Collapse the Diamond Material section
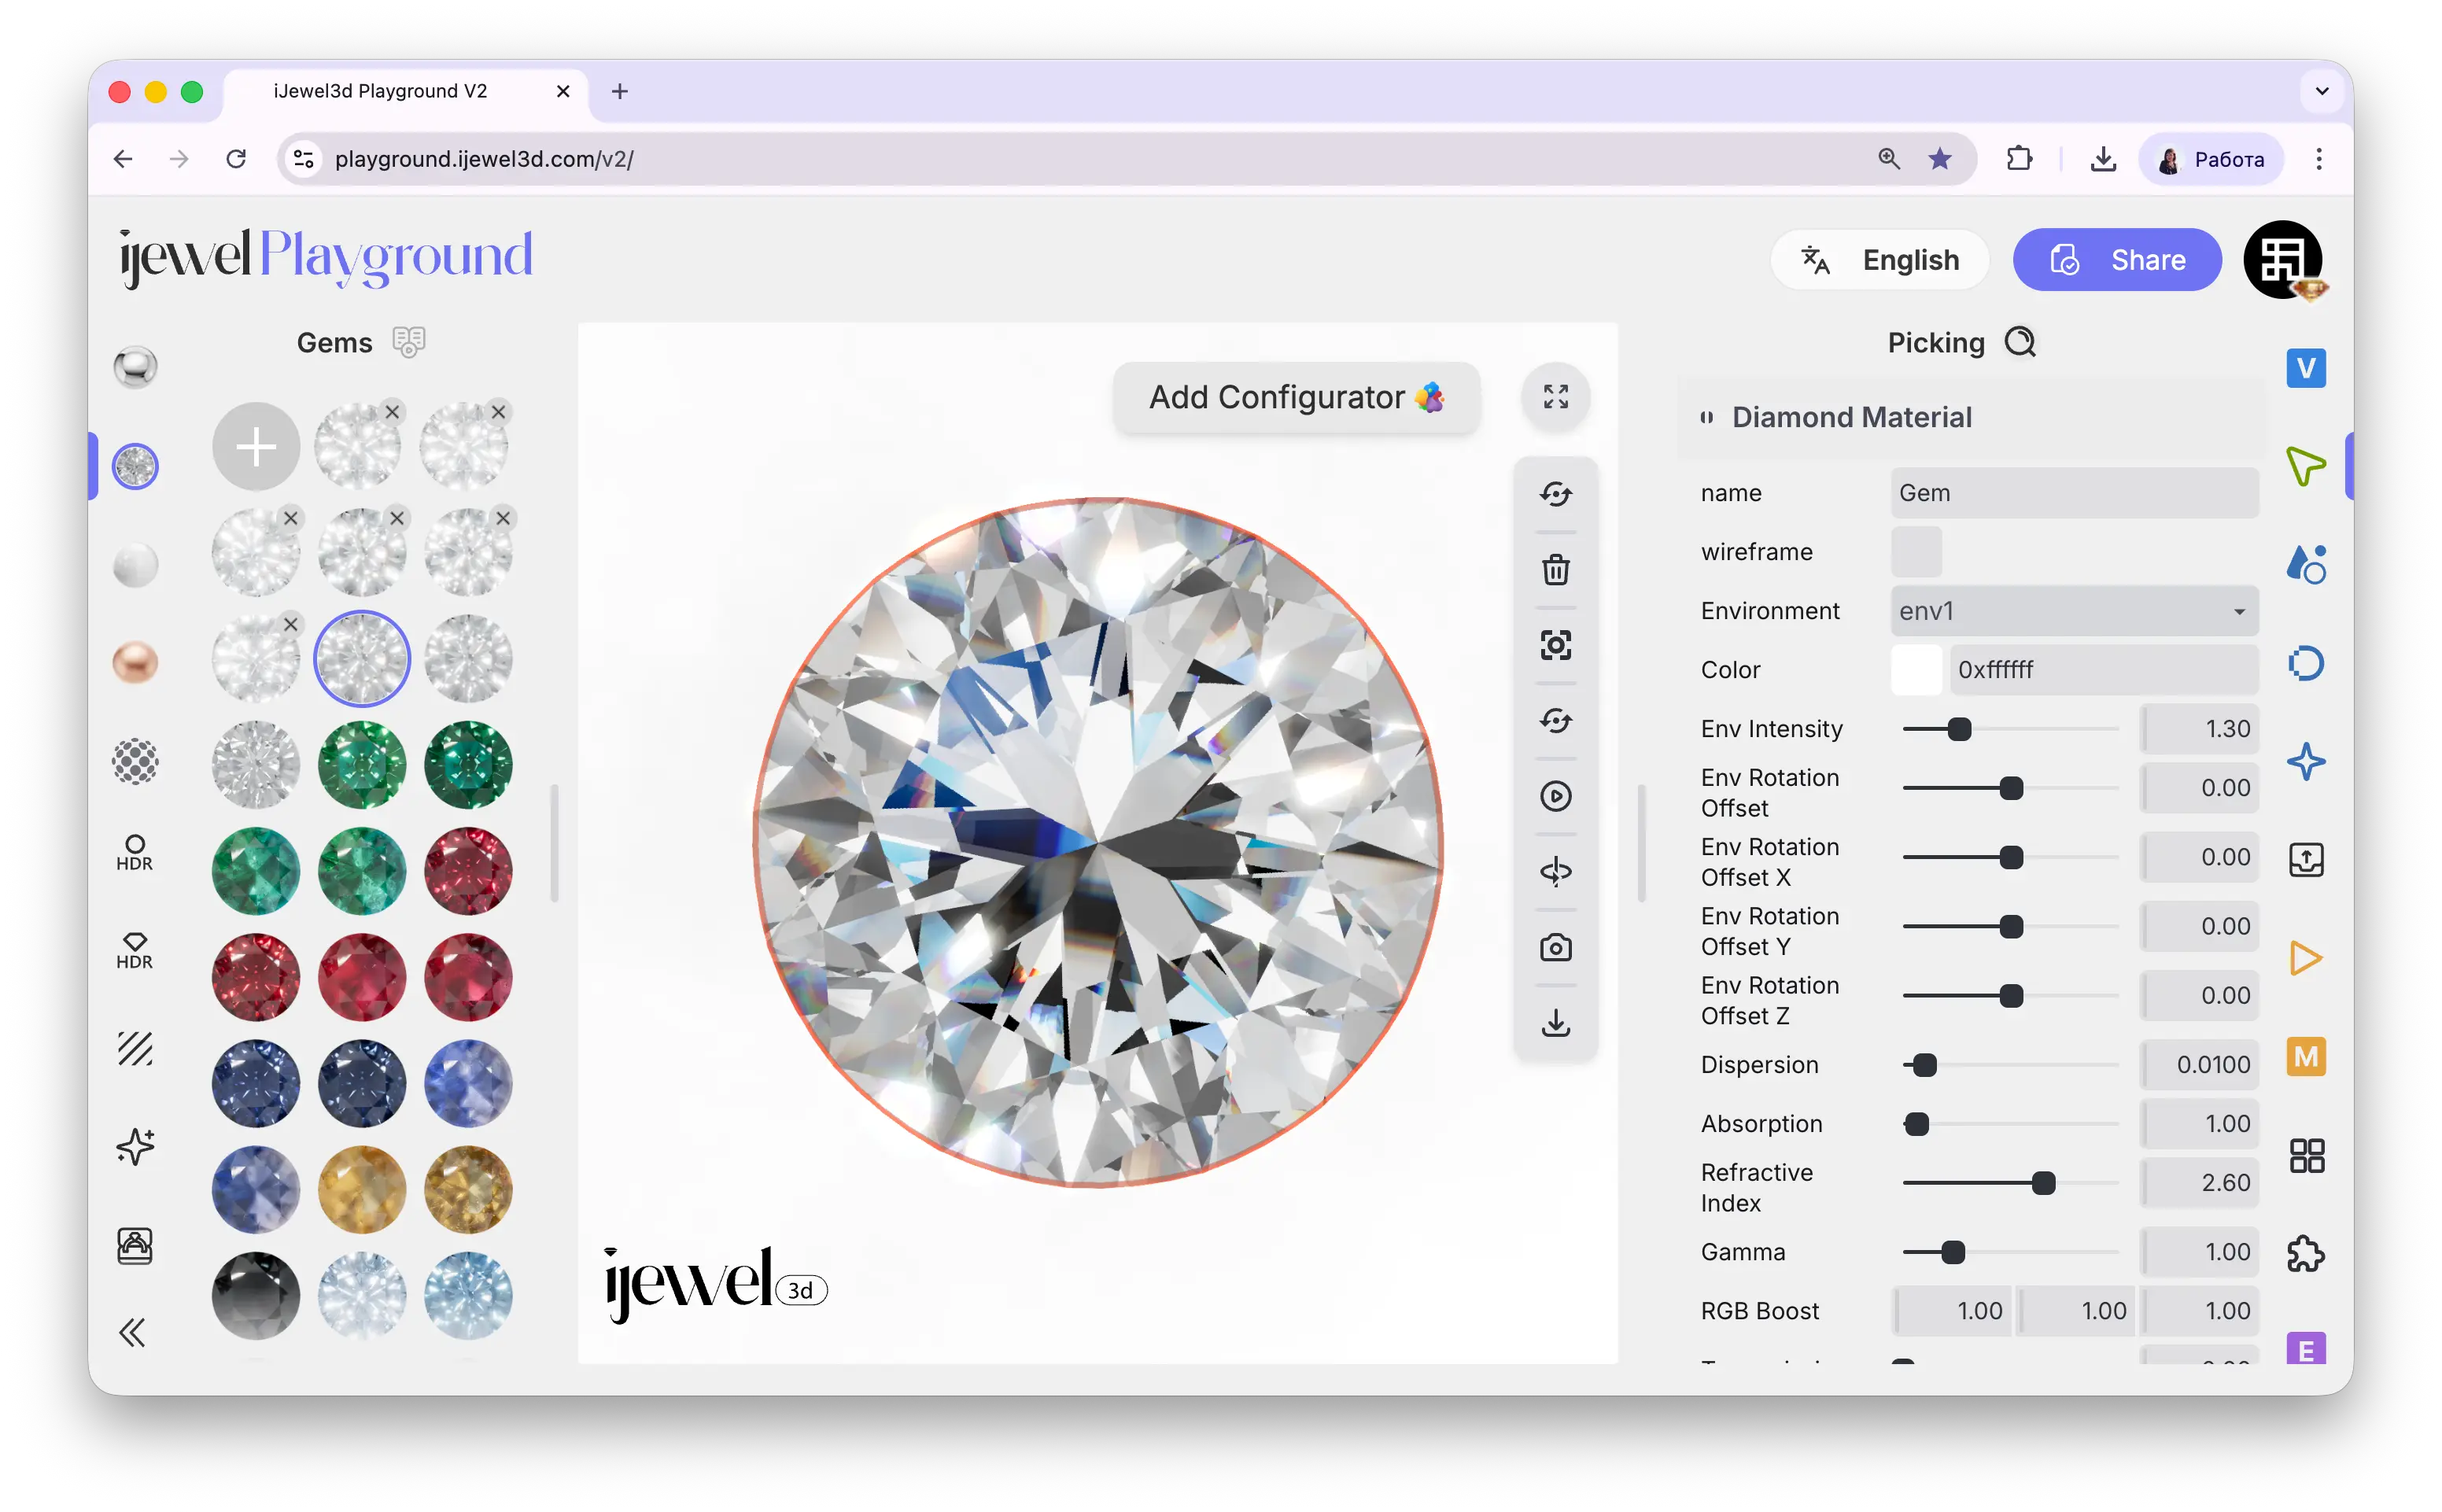Screen dimensions: 2442x1512 (1971, 417)
